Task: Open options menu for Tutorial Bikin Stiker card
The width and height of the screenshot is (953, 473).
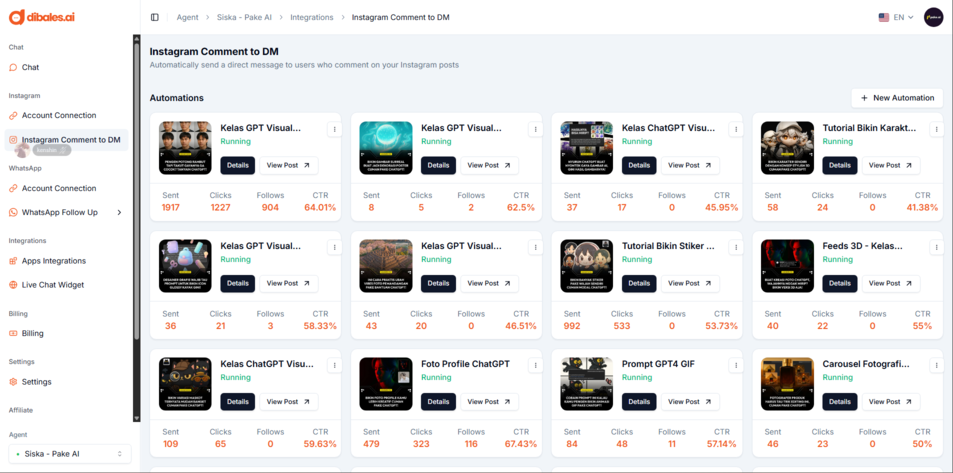Action: (736, 247)
